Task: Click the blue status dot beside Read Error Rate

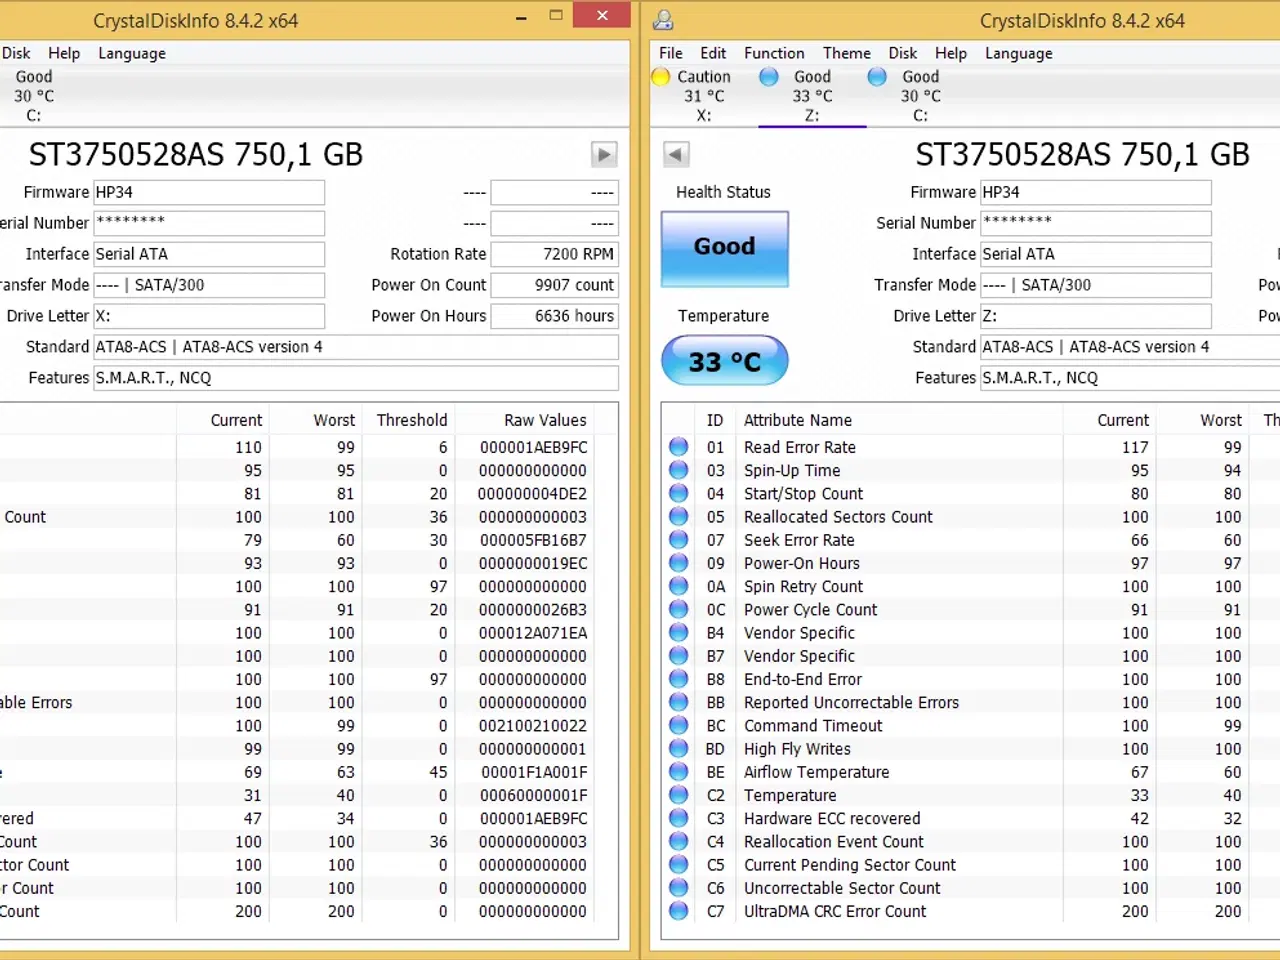Action: 679,447
